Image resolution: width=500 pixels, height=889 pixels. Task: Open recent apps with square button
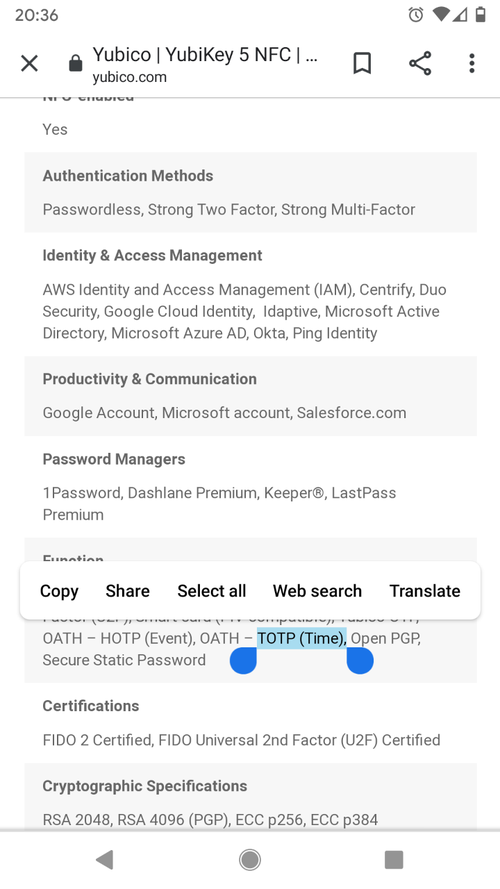[394, 860]
